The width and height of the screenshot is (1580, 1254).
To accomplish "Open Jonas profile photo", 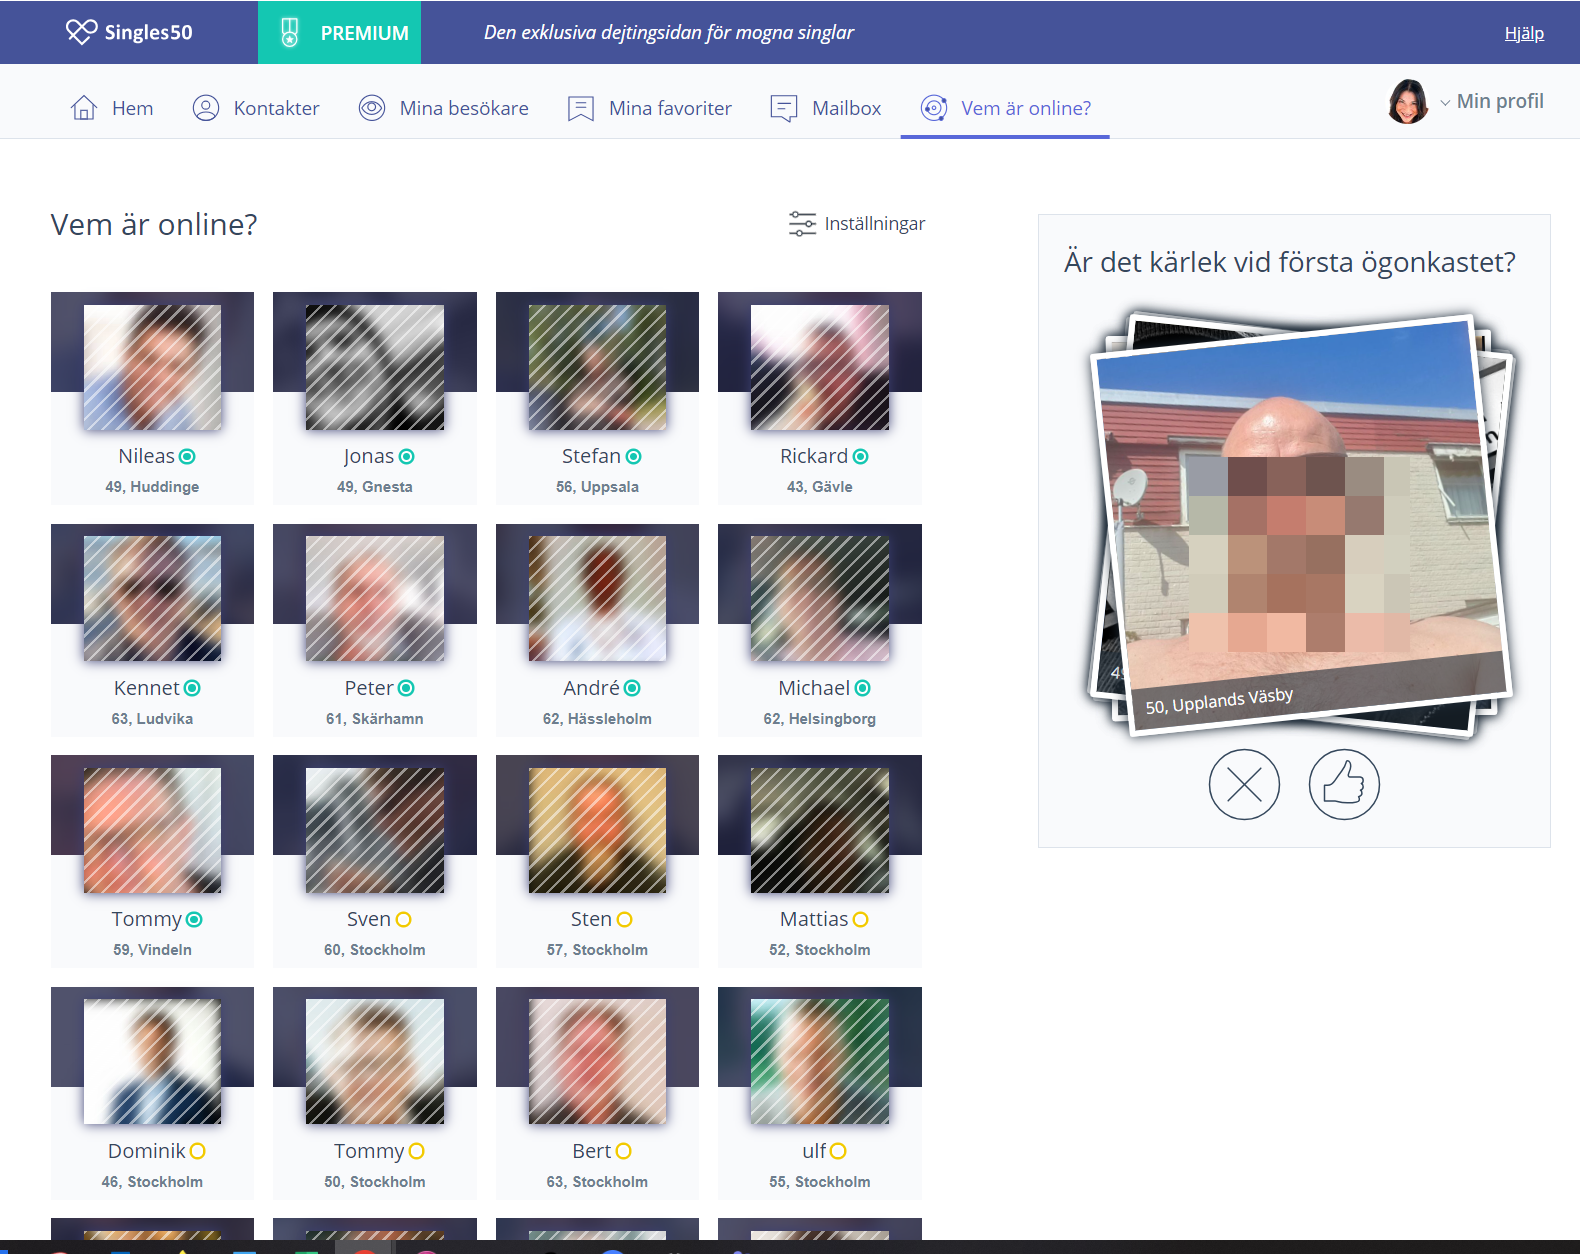I will tap(375, 367).
